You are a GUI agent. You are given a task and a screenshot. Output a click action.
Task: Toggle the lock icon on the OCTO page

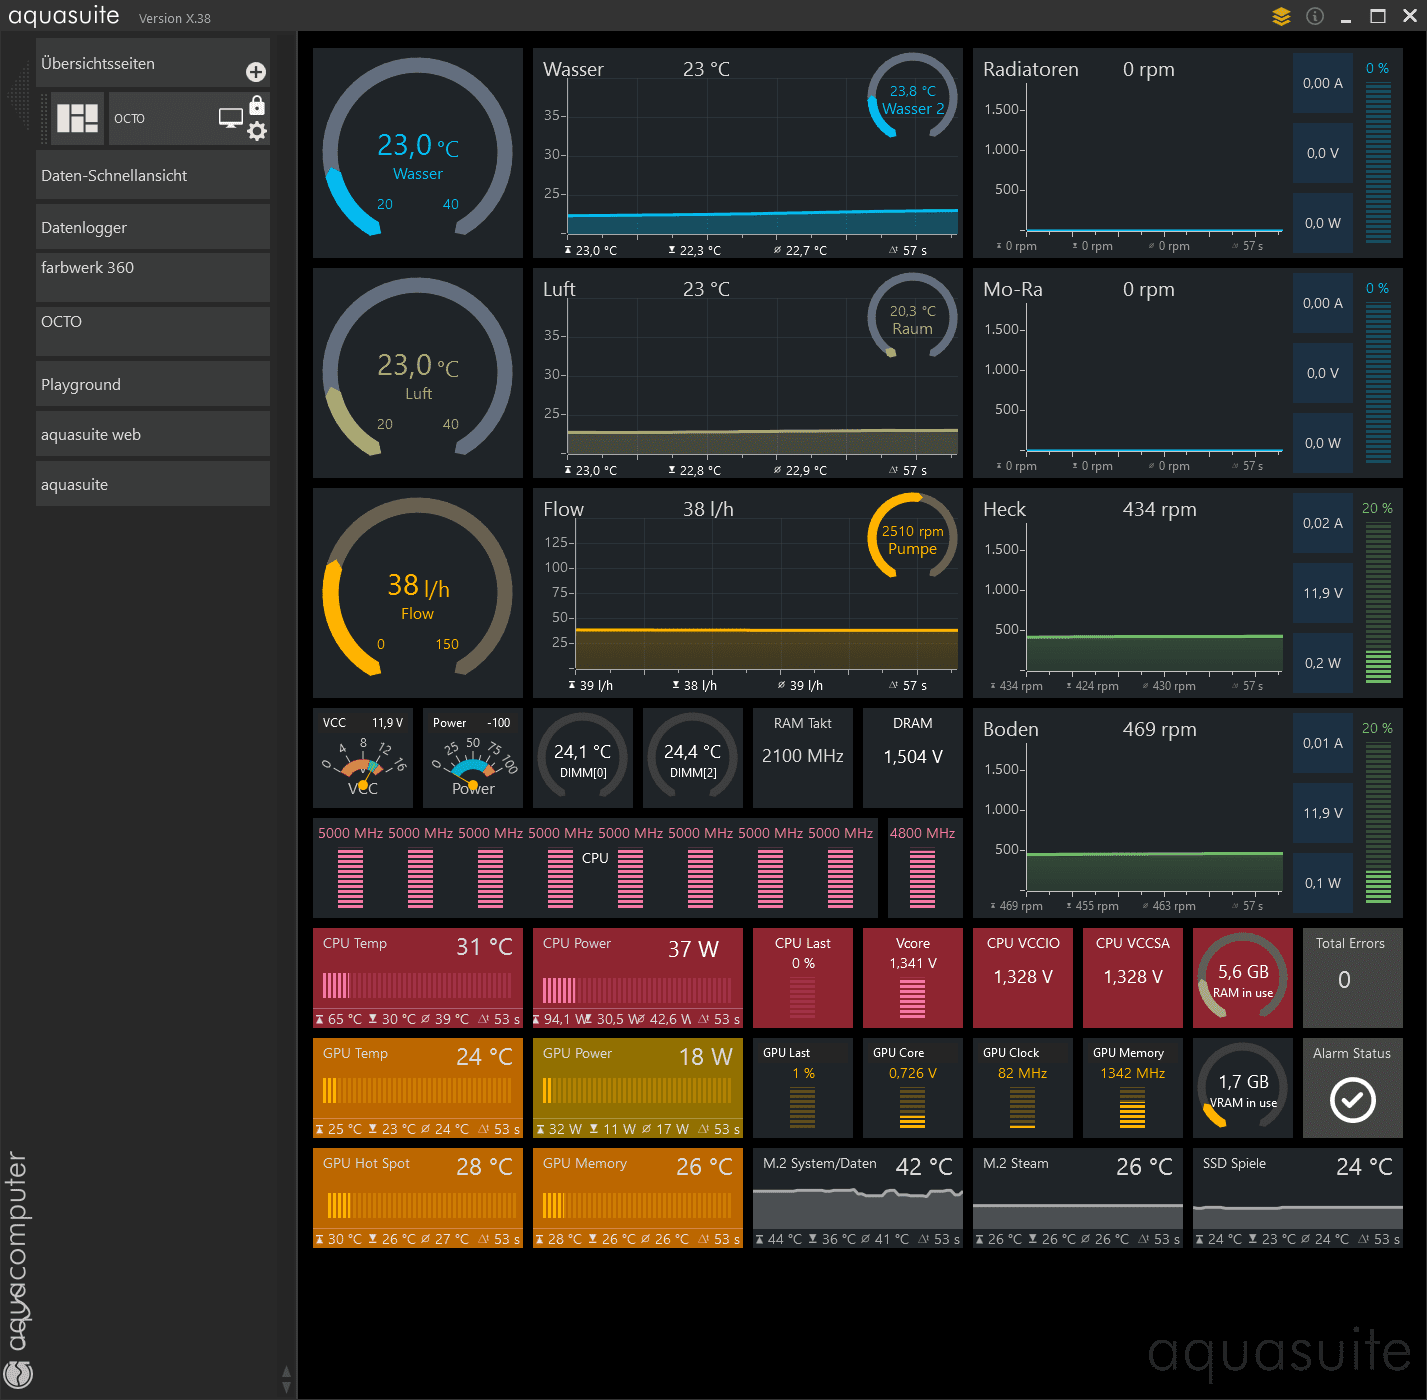click(x=257, y=105)
